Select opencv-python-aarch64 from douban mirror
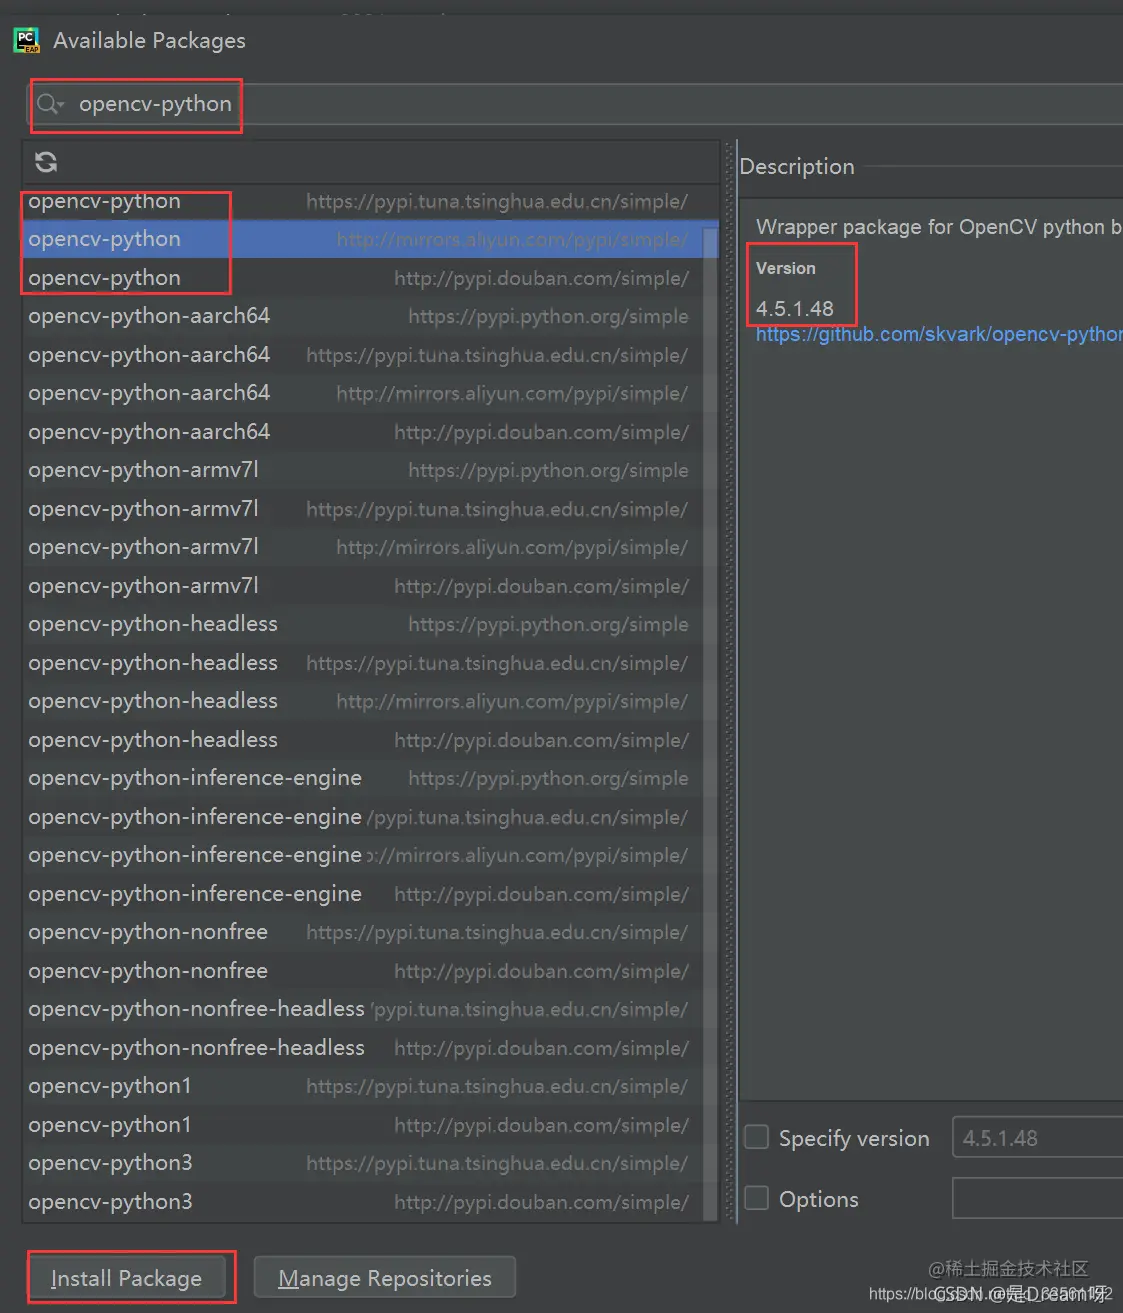The image size is (1123, 1313). tap(362, 432)
